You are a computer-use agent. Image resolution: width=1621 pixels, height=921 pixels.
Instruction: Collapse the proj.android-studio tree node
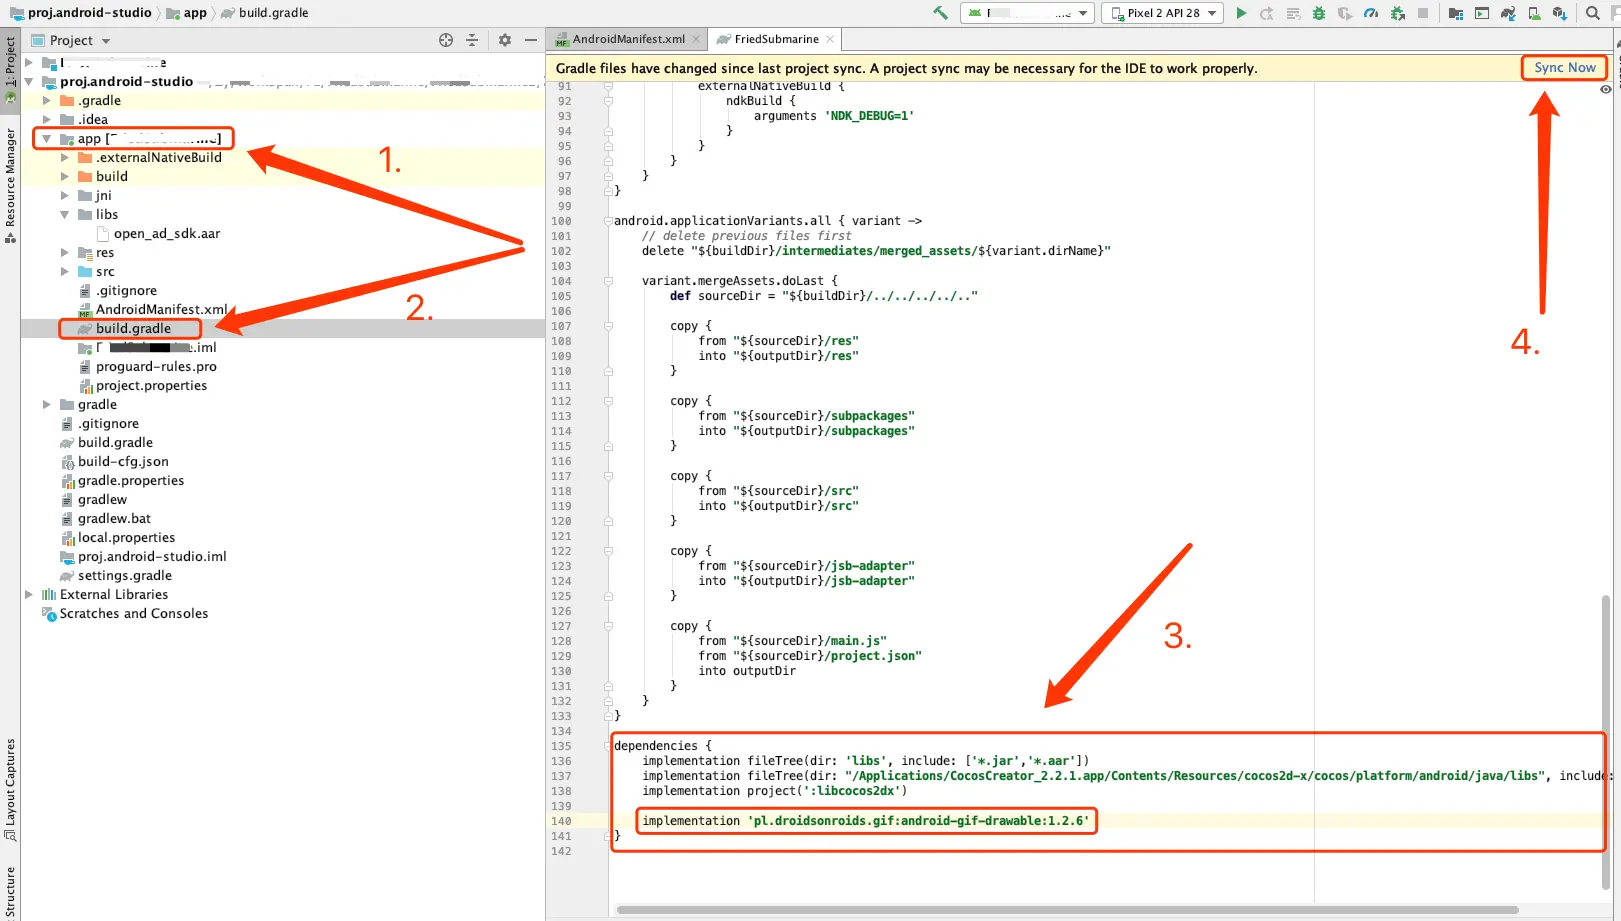tap(28, 82)
